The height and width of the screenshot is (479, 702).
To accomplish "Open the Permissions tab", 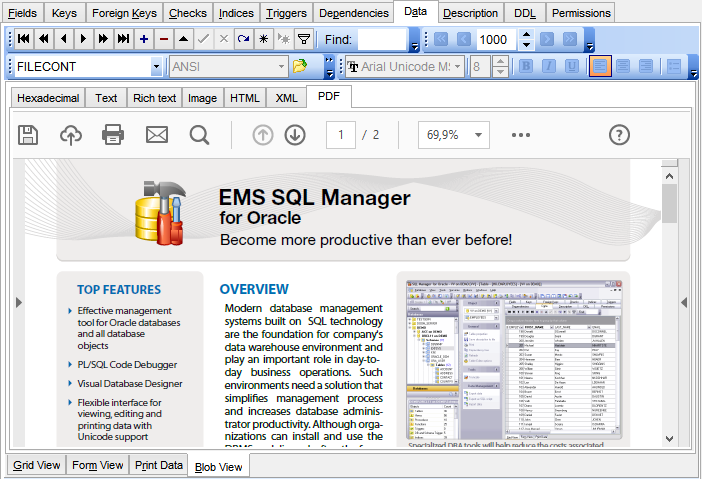I will click(581, 13).
